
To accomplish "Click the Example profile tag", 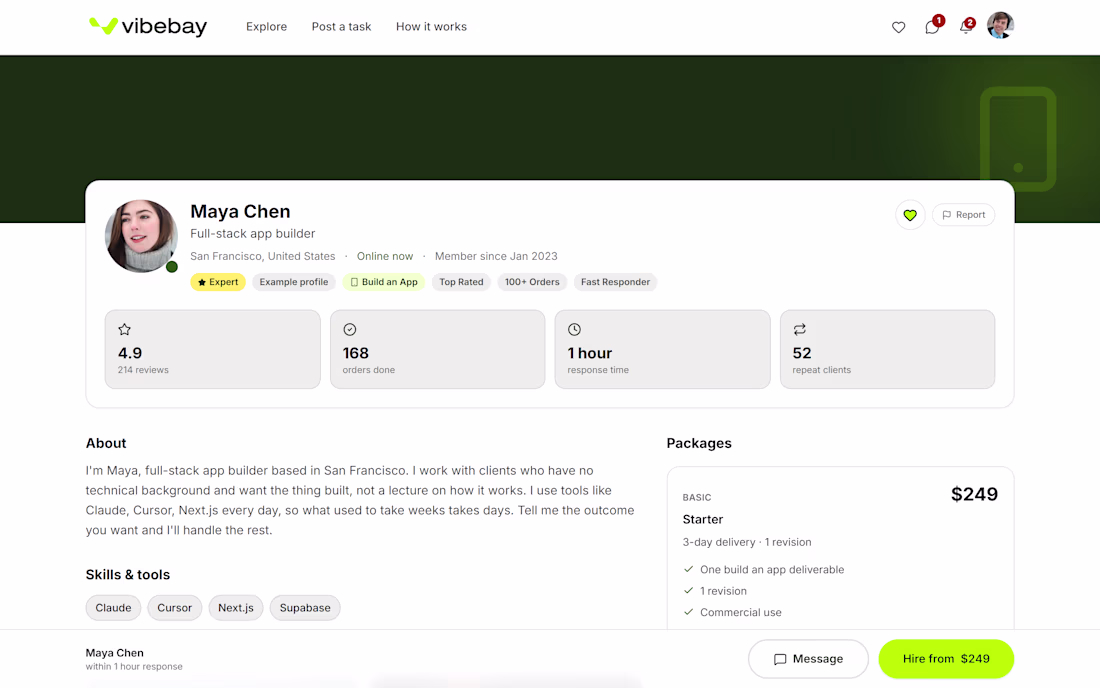I will click(294, 282).
